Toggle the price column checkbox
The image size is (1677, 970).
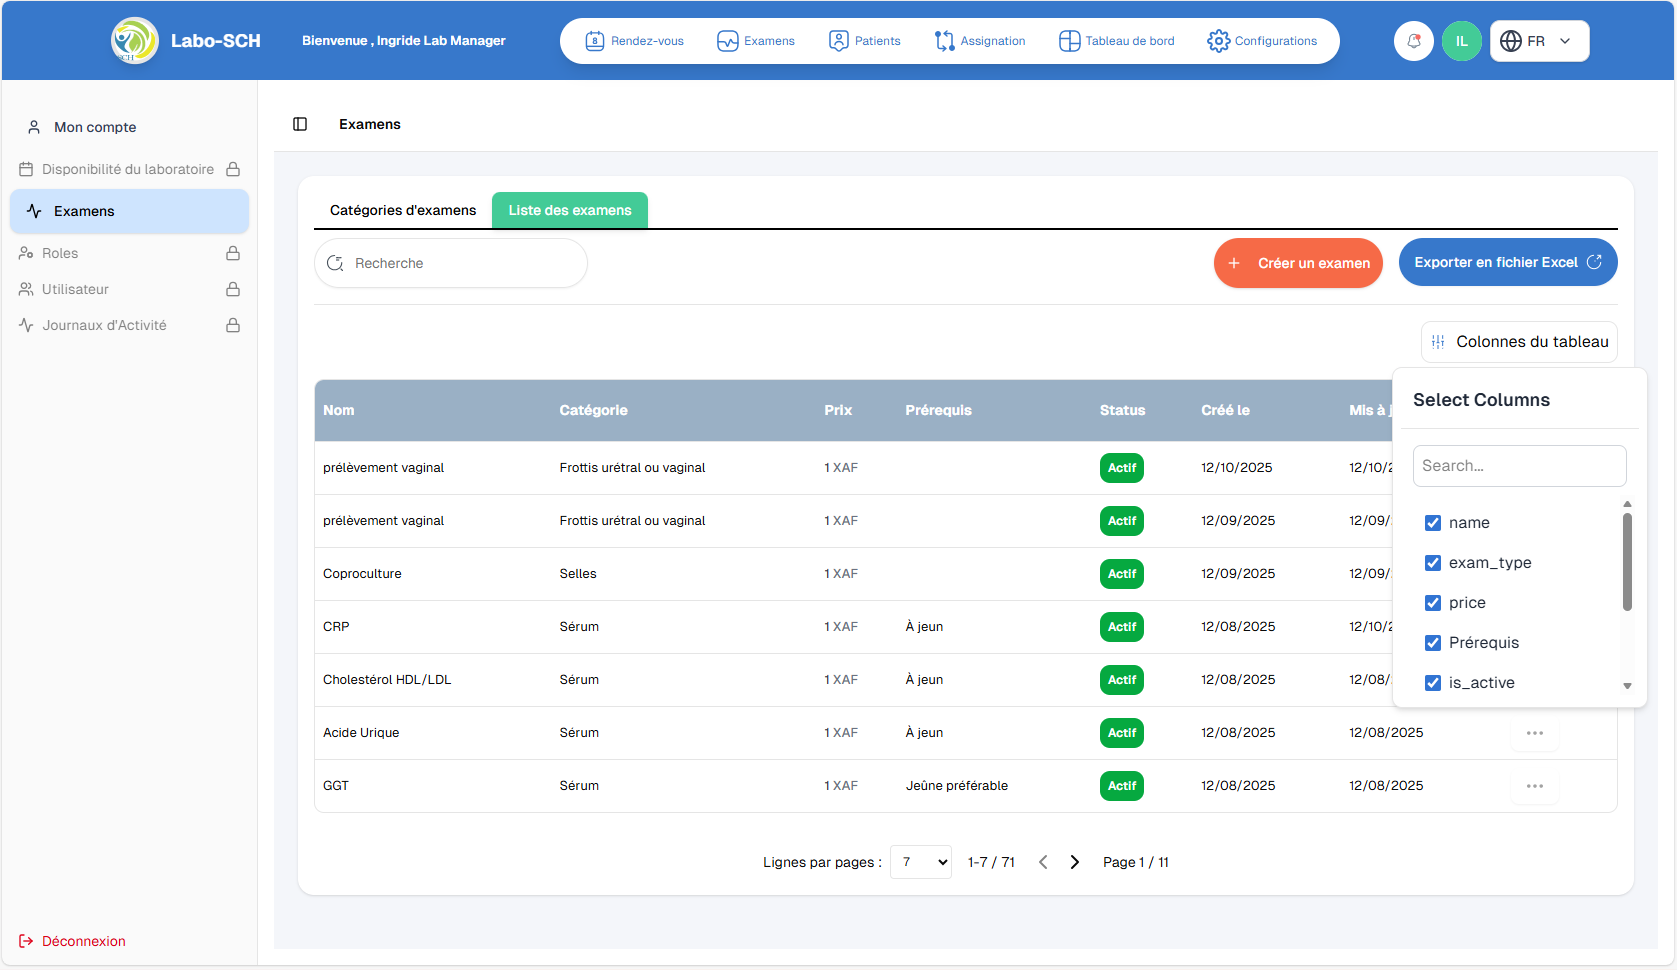1432,603
